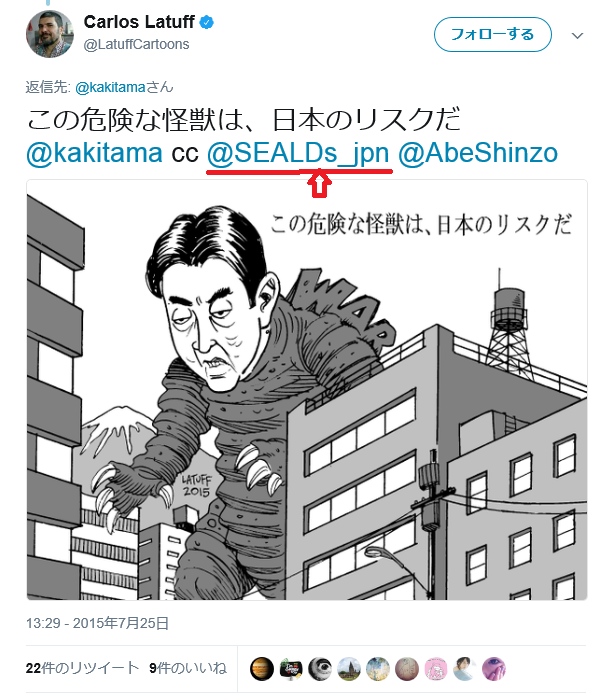Screen dimensions: 595x697
Task: Click the blue verified badge
Action: click(206, 22)
